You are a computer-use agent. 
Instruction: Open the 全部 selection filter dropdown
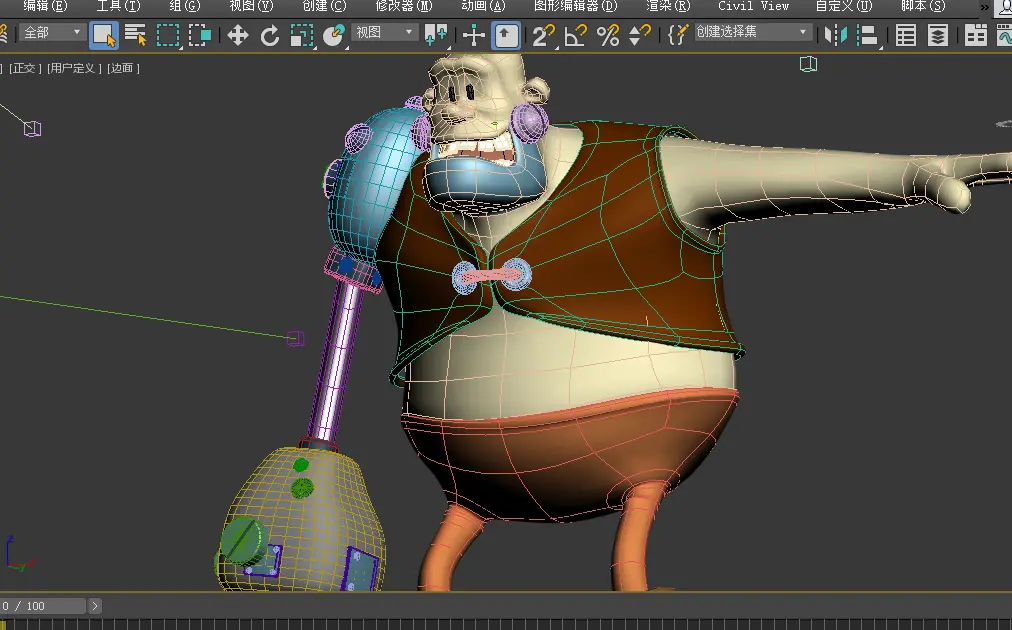coord(52,33)
